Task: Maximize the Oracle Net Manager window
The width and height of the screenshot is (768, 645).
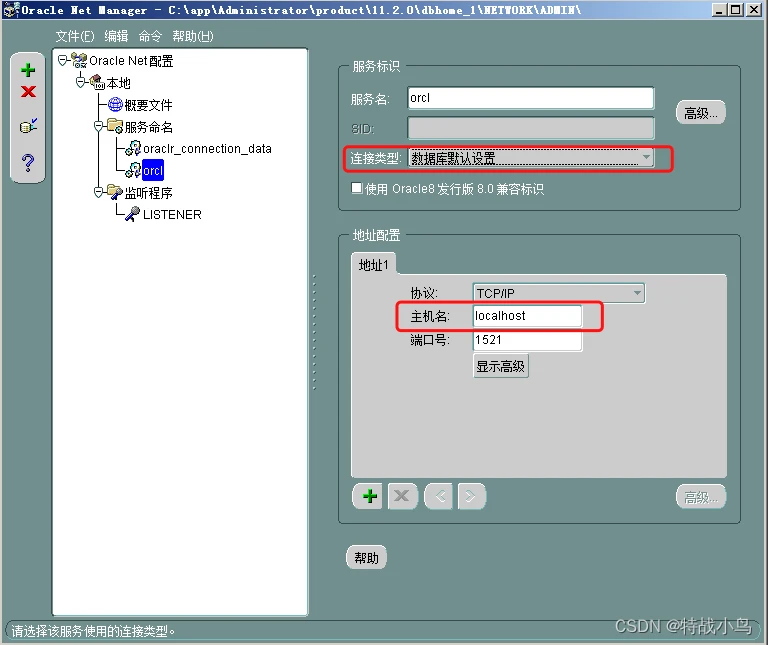Action: tap(736, 10)
